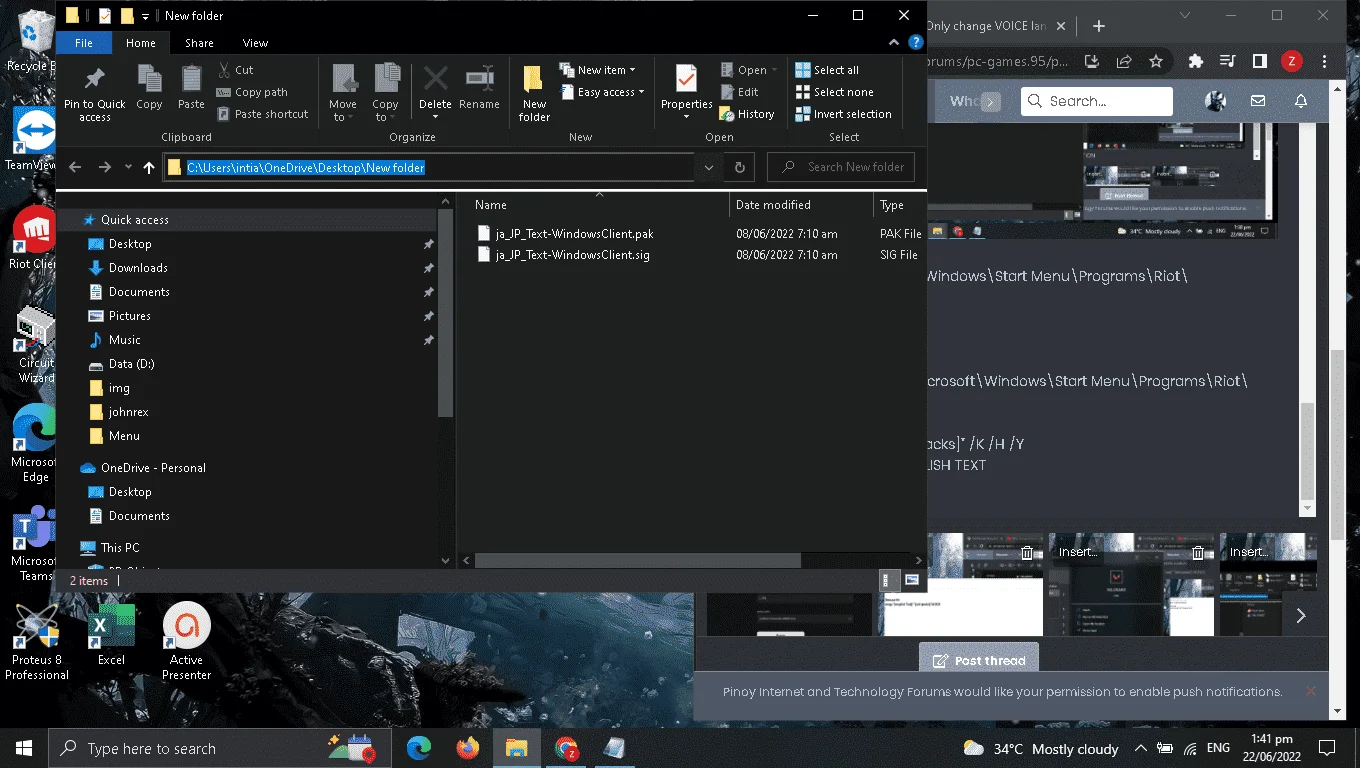Open Quick Access Toolbar customize dropdown

pyautogui.click(x=145, y=16)
